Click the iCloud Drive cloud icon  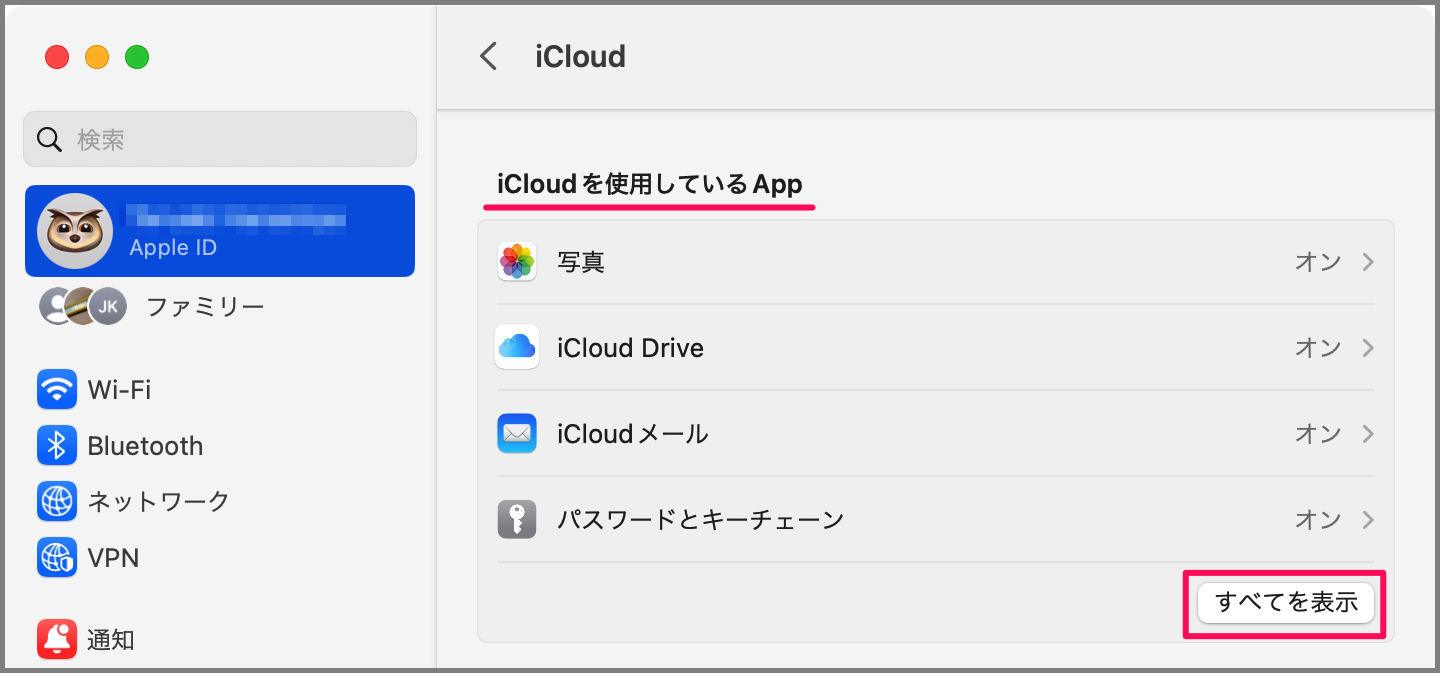517,348
